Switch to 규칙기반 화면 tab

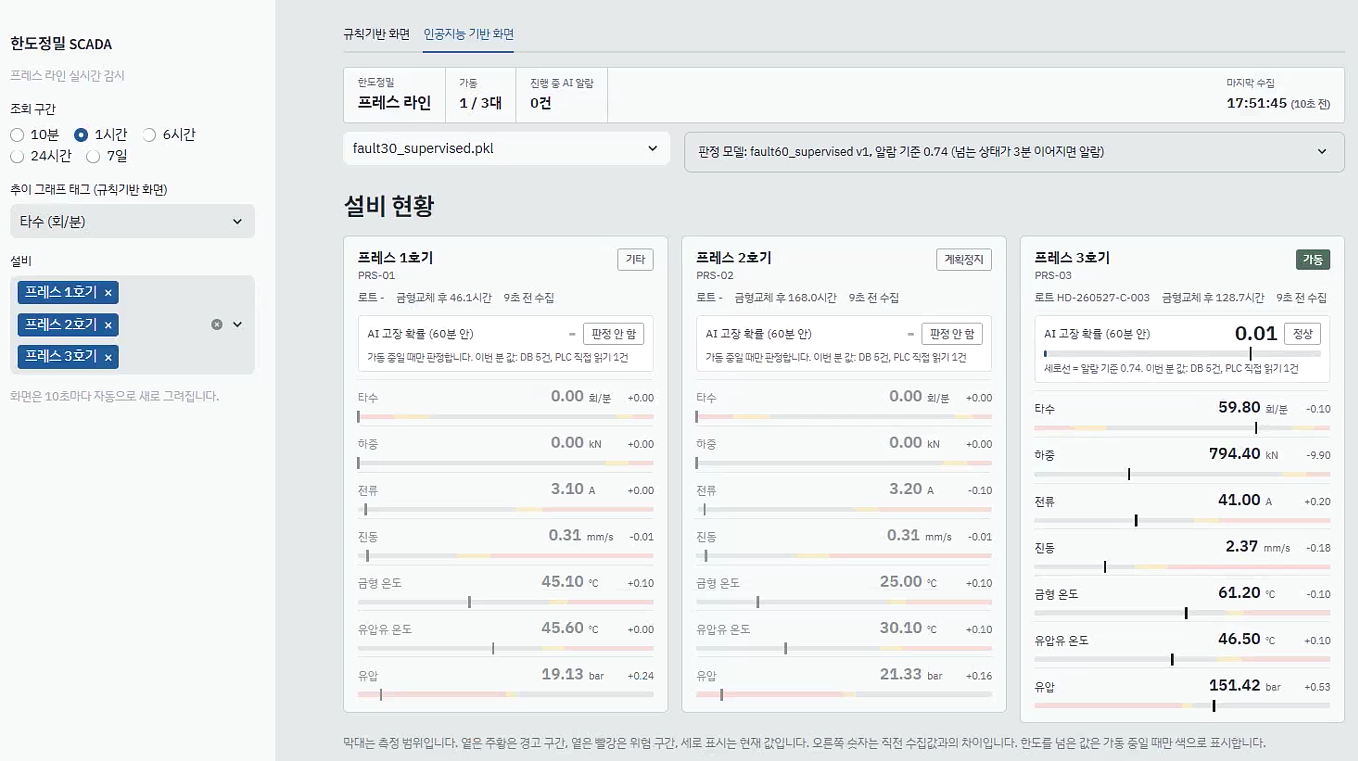tap(376, 34)
